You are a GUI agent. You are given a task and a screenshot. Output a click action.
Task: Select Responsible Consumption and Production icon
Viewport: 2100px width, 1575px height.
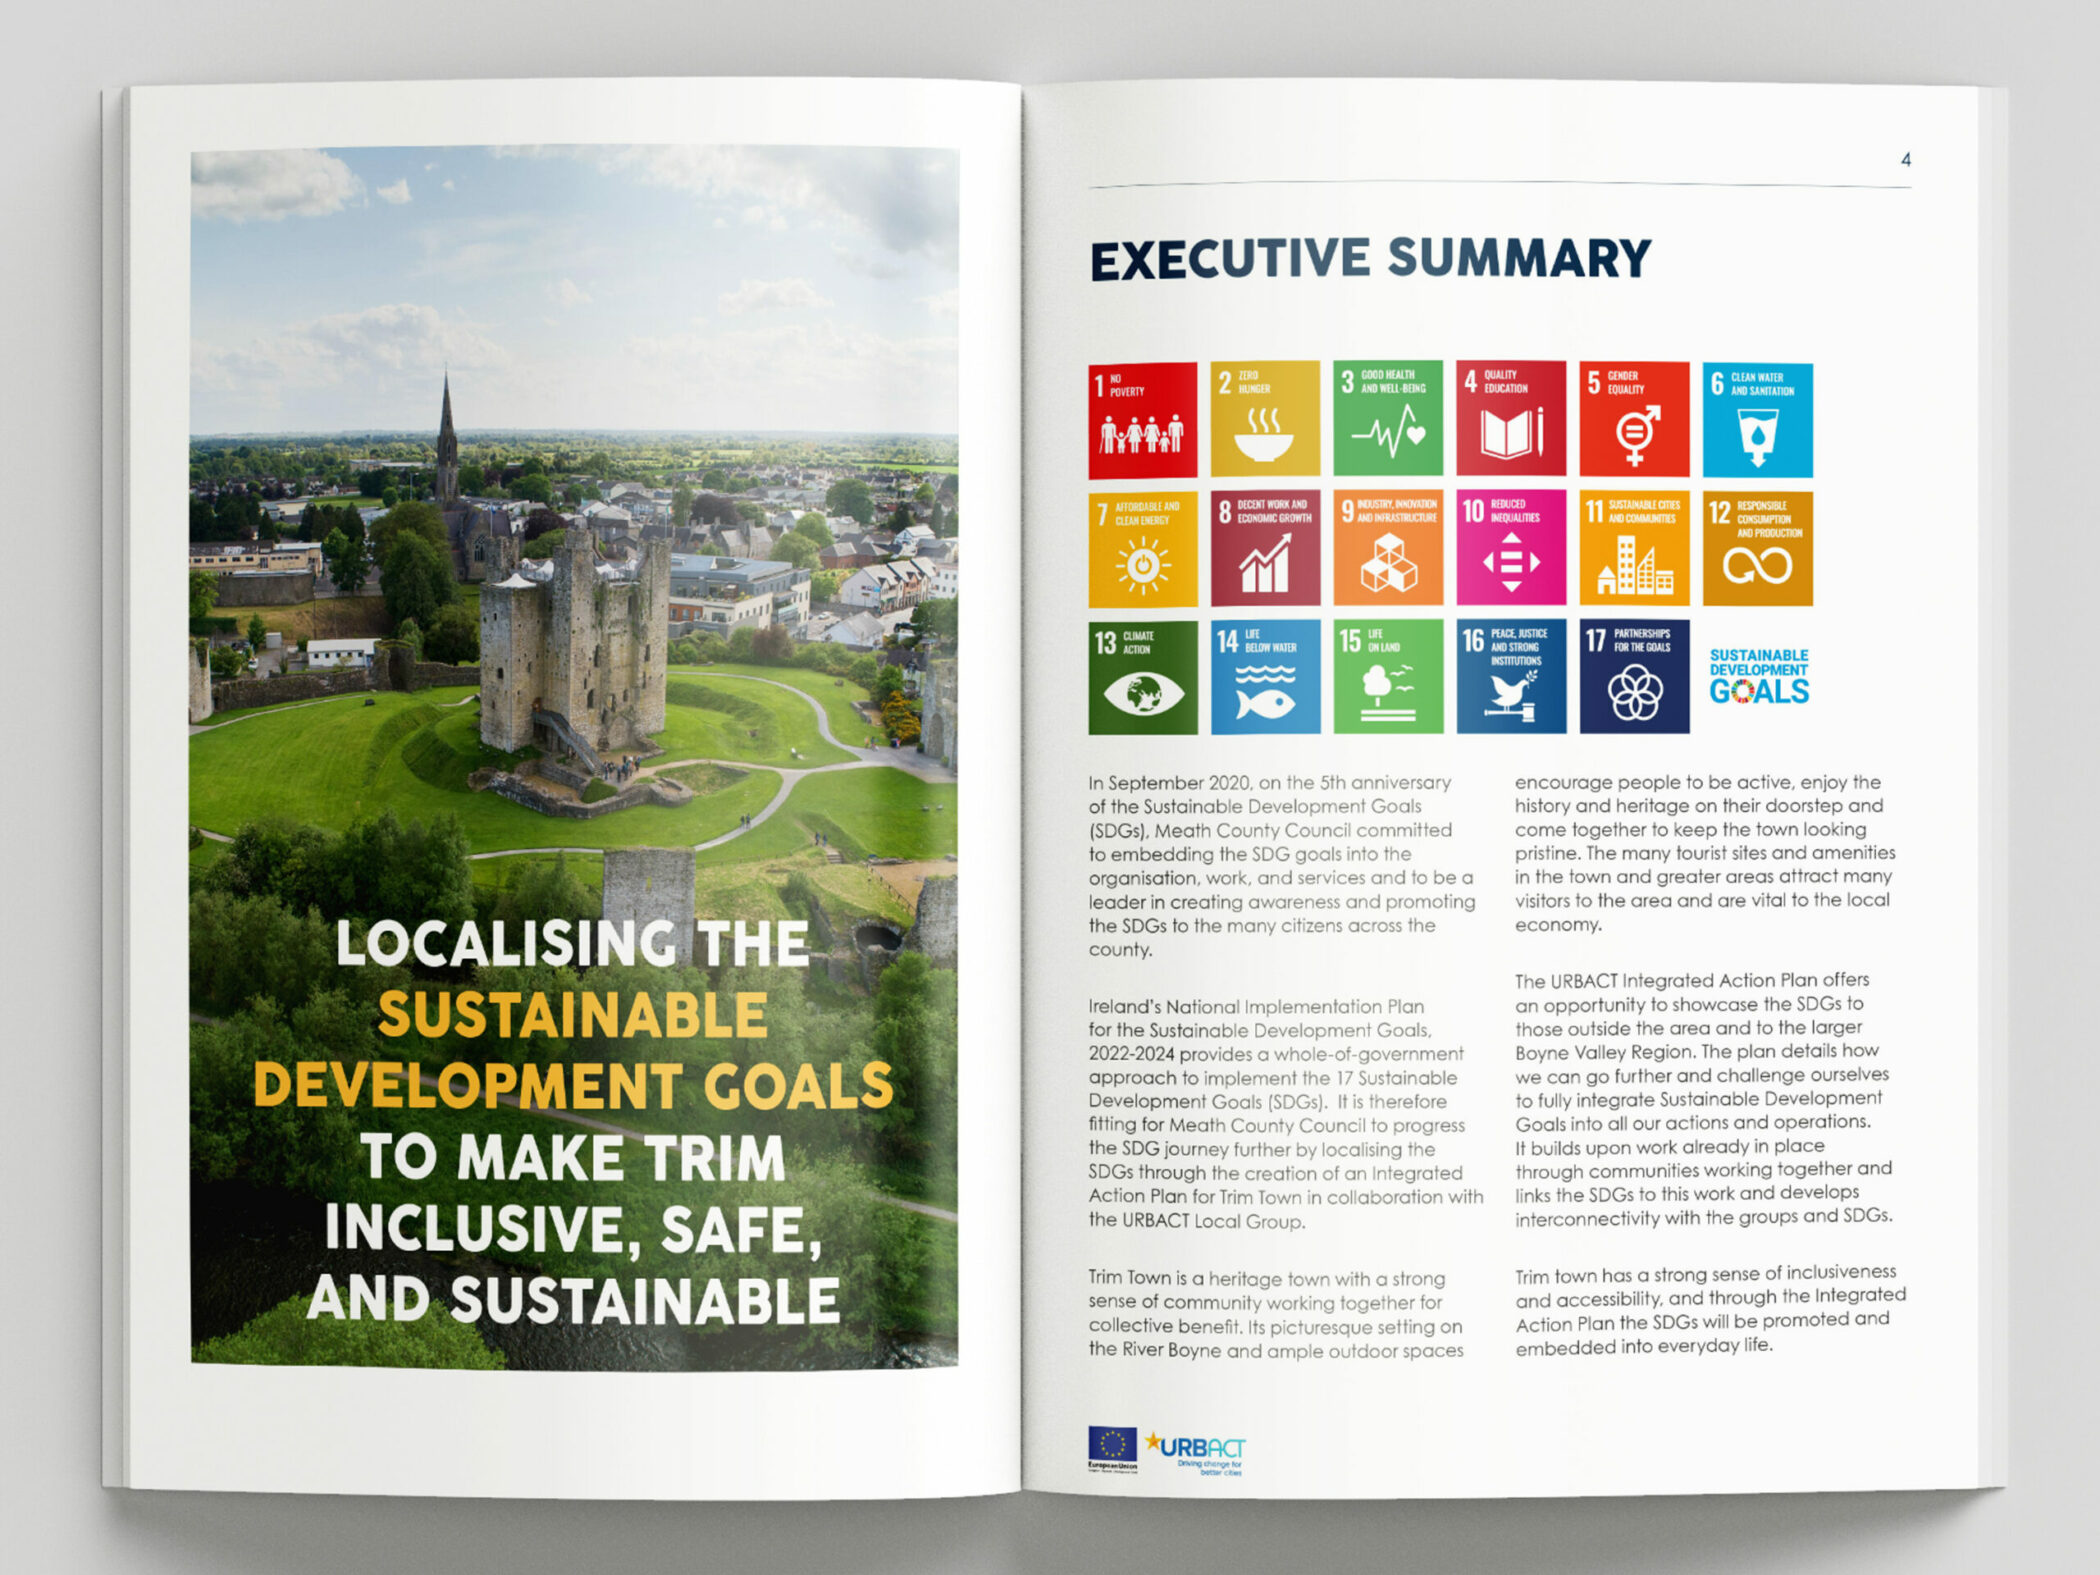tap(1757, 548)
